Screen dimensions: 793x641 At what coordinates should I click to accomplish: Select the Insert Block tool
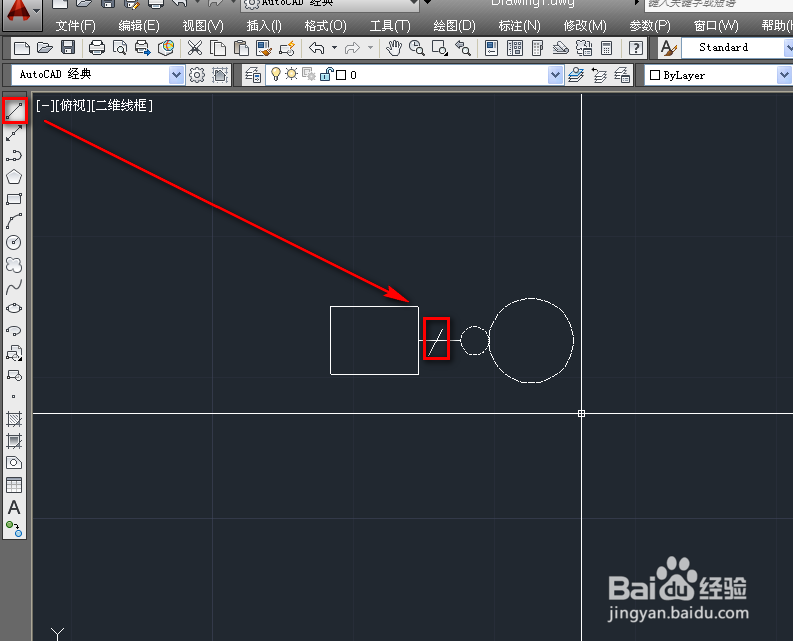14,353
